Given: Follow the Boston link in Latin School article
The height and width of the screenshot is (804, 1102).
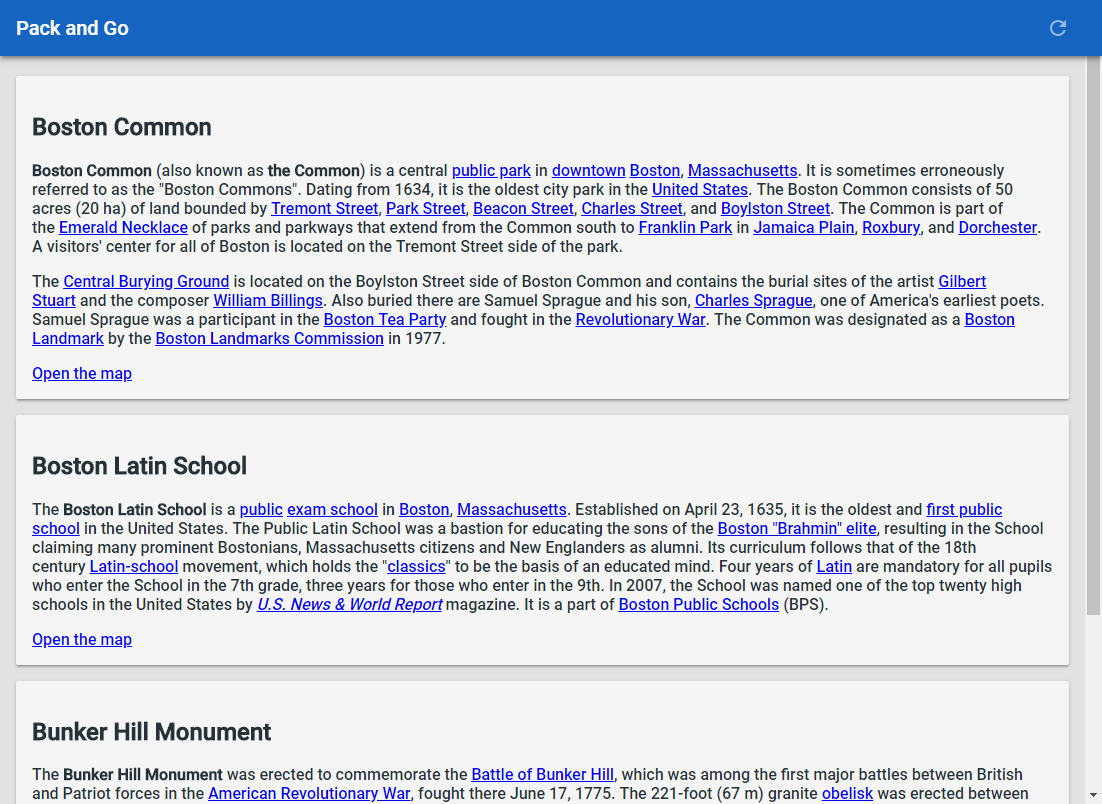Looking at the screenshot, I should pyautogui.click(x=424, y=510).
